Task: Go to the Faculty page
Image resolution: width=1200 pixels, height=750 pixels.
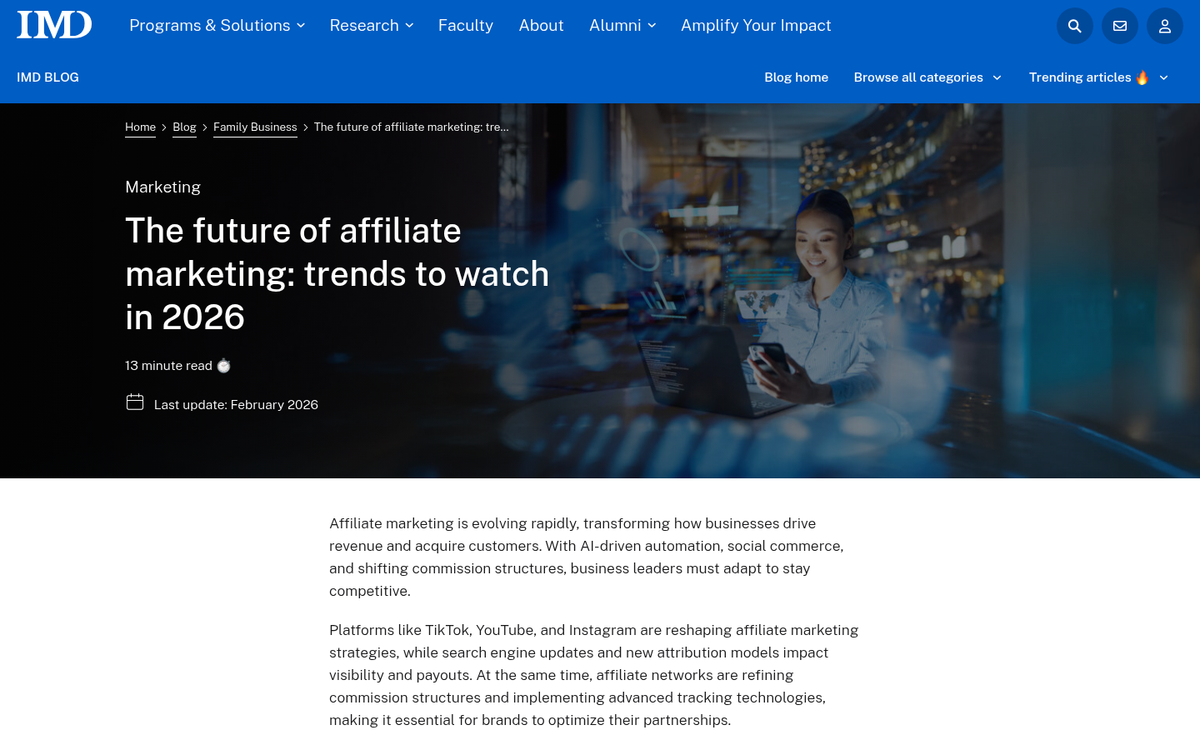Action: 465,25
